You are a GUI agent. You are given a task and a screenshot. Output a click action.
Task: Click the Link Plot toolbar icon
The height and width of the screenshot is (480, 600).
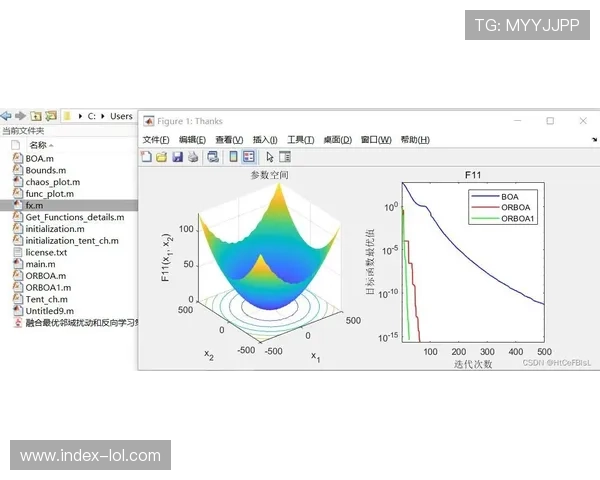tap(213, 157)
